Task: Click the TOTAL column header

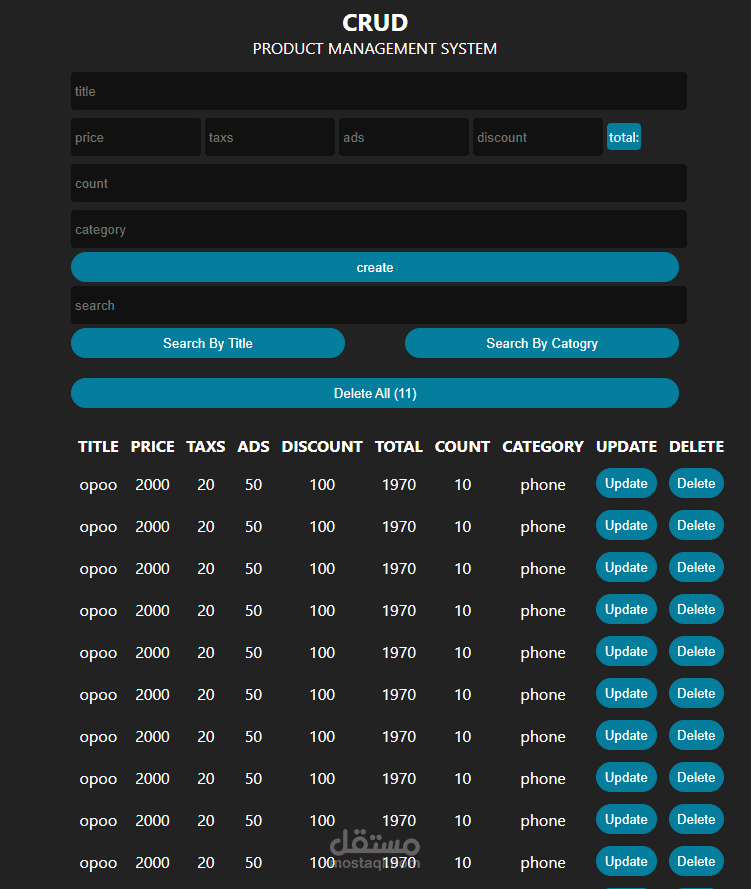Action: [x=399, y=447]
